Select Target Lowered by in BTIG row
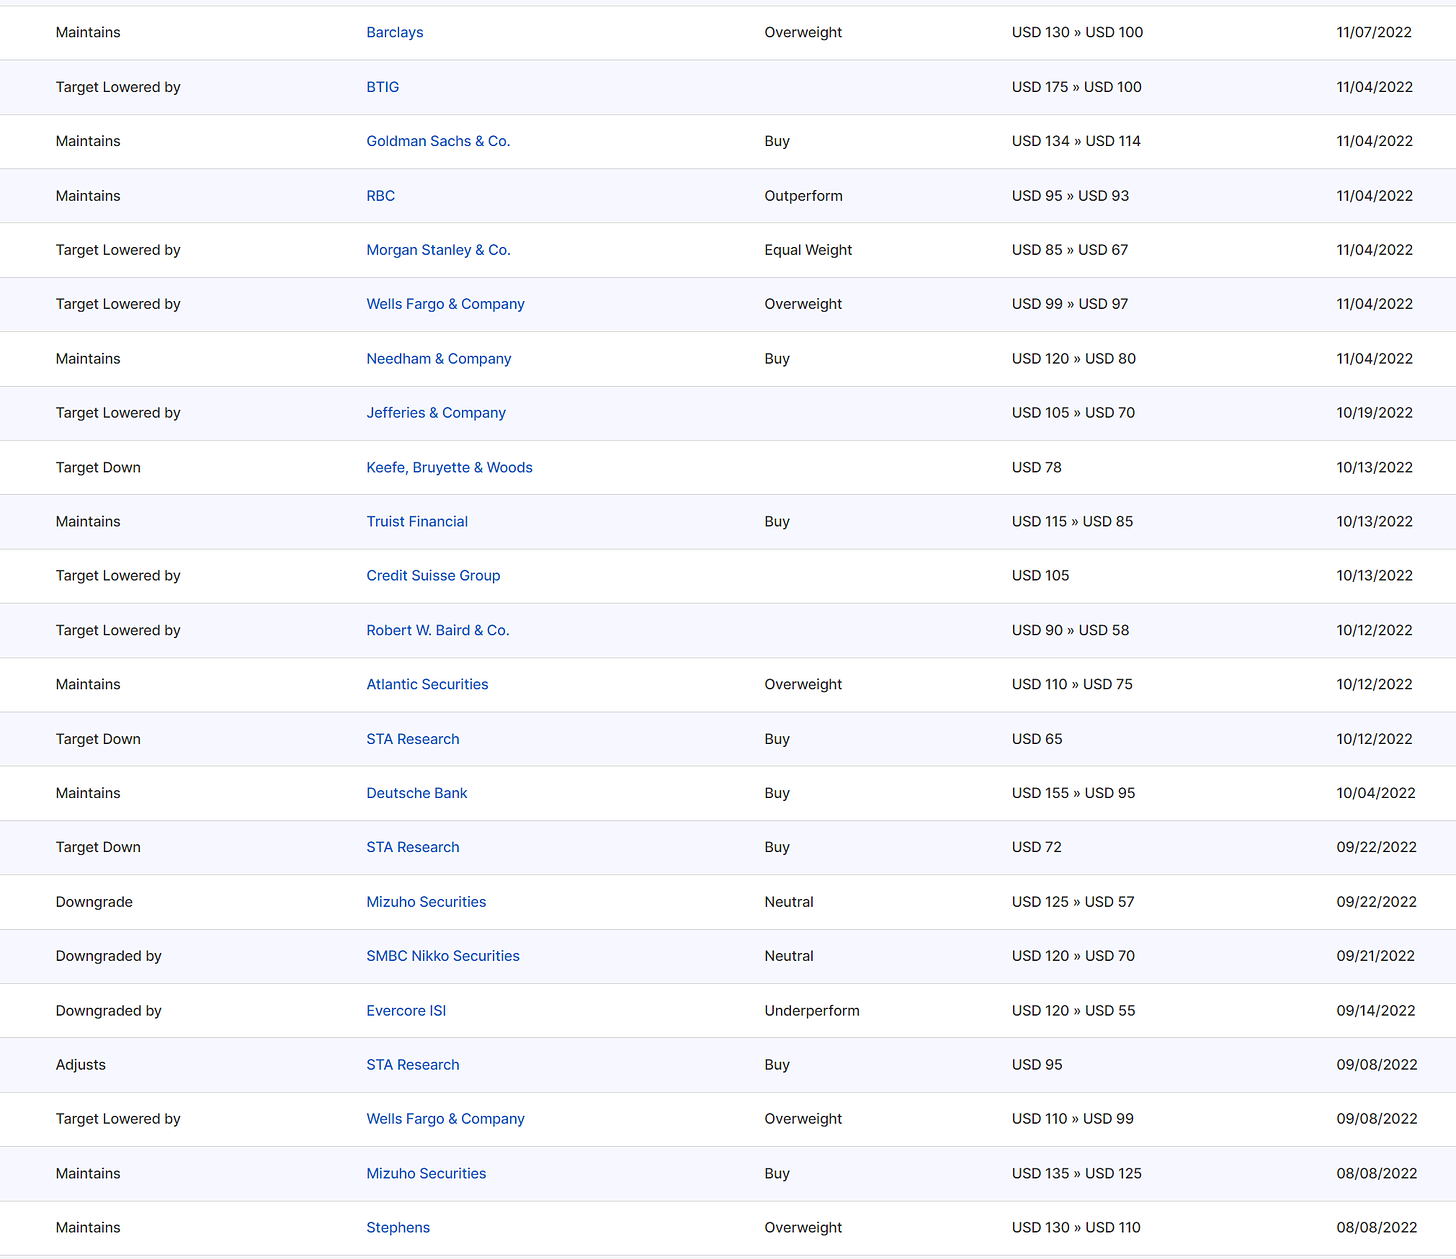 pos(118,87)
